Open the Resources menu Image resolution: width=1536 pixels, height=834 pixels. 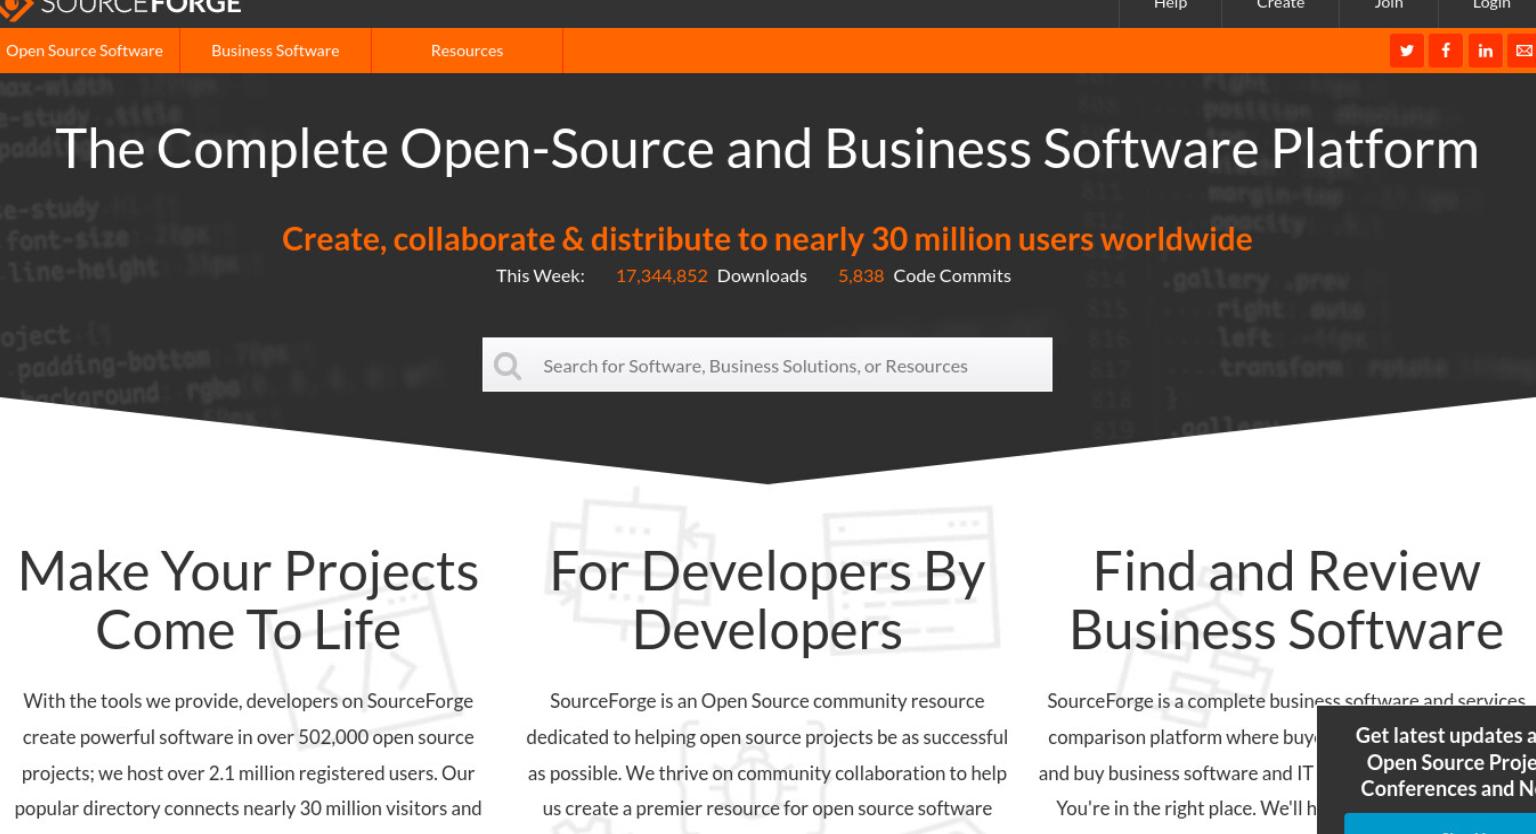coord(467,51)
